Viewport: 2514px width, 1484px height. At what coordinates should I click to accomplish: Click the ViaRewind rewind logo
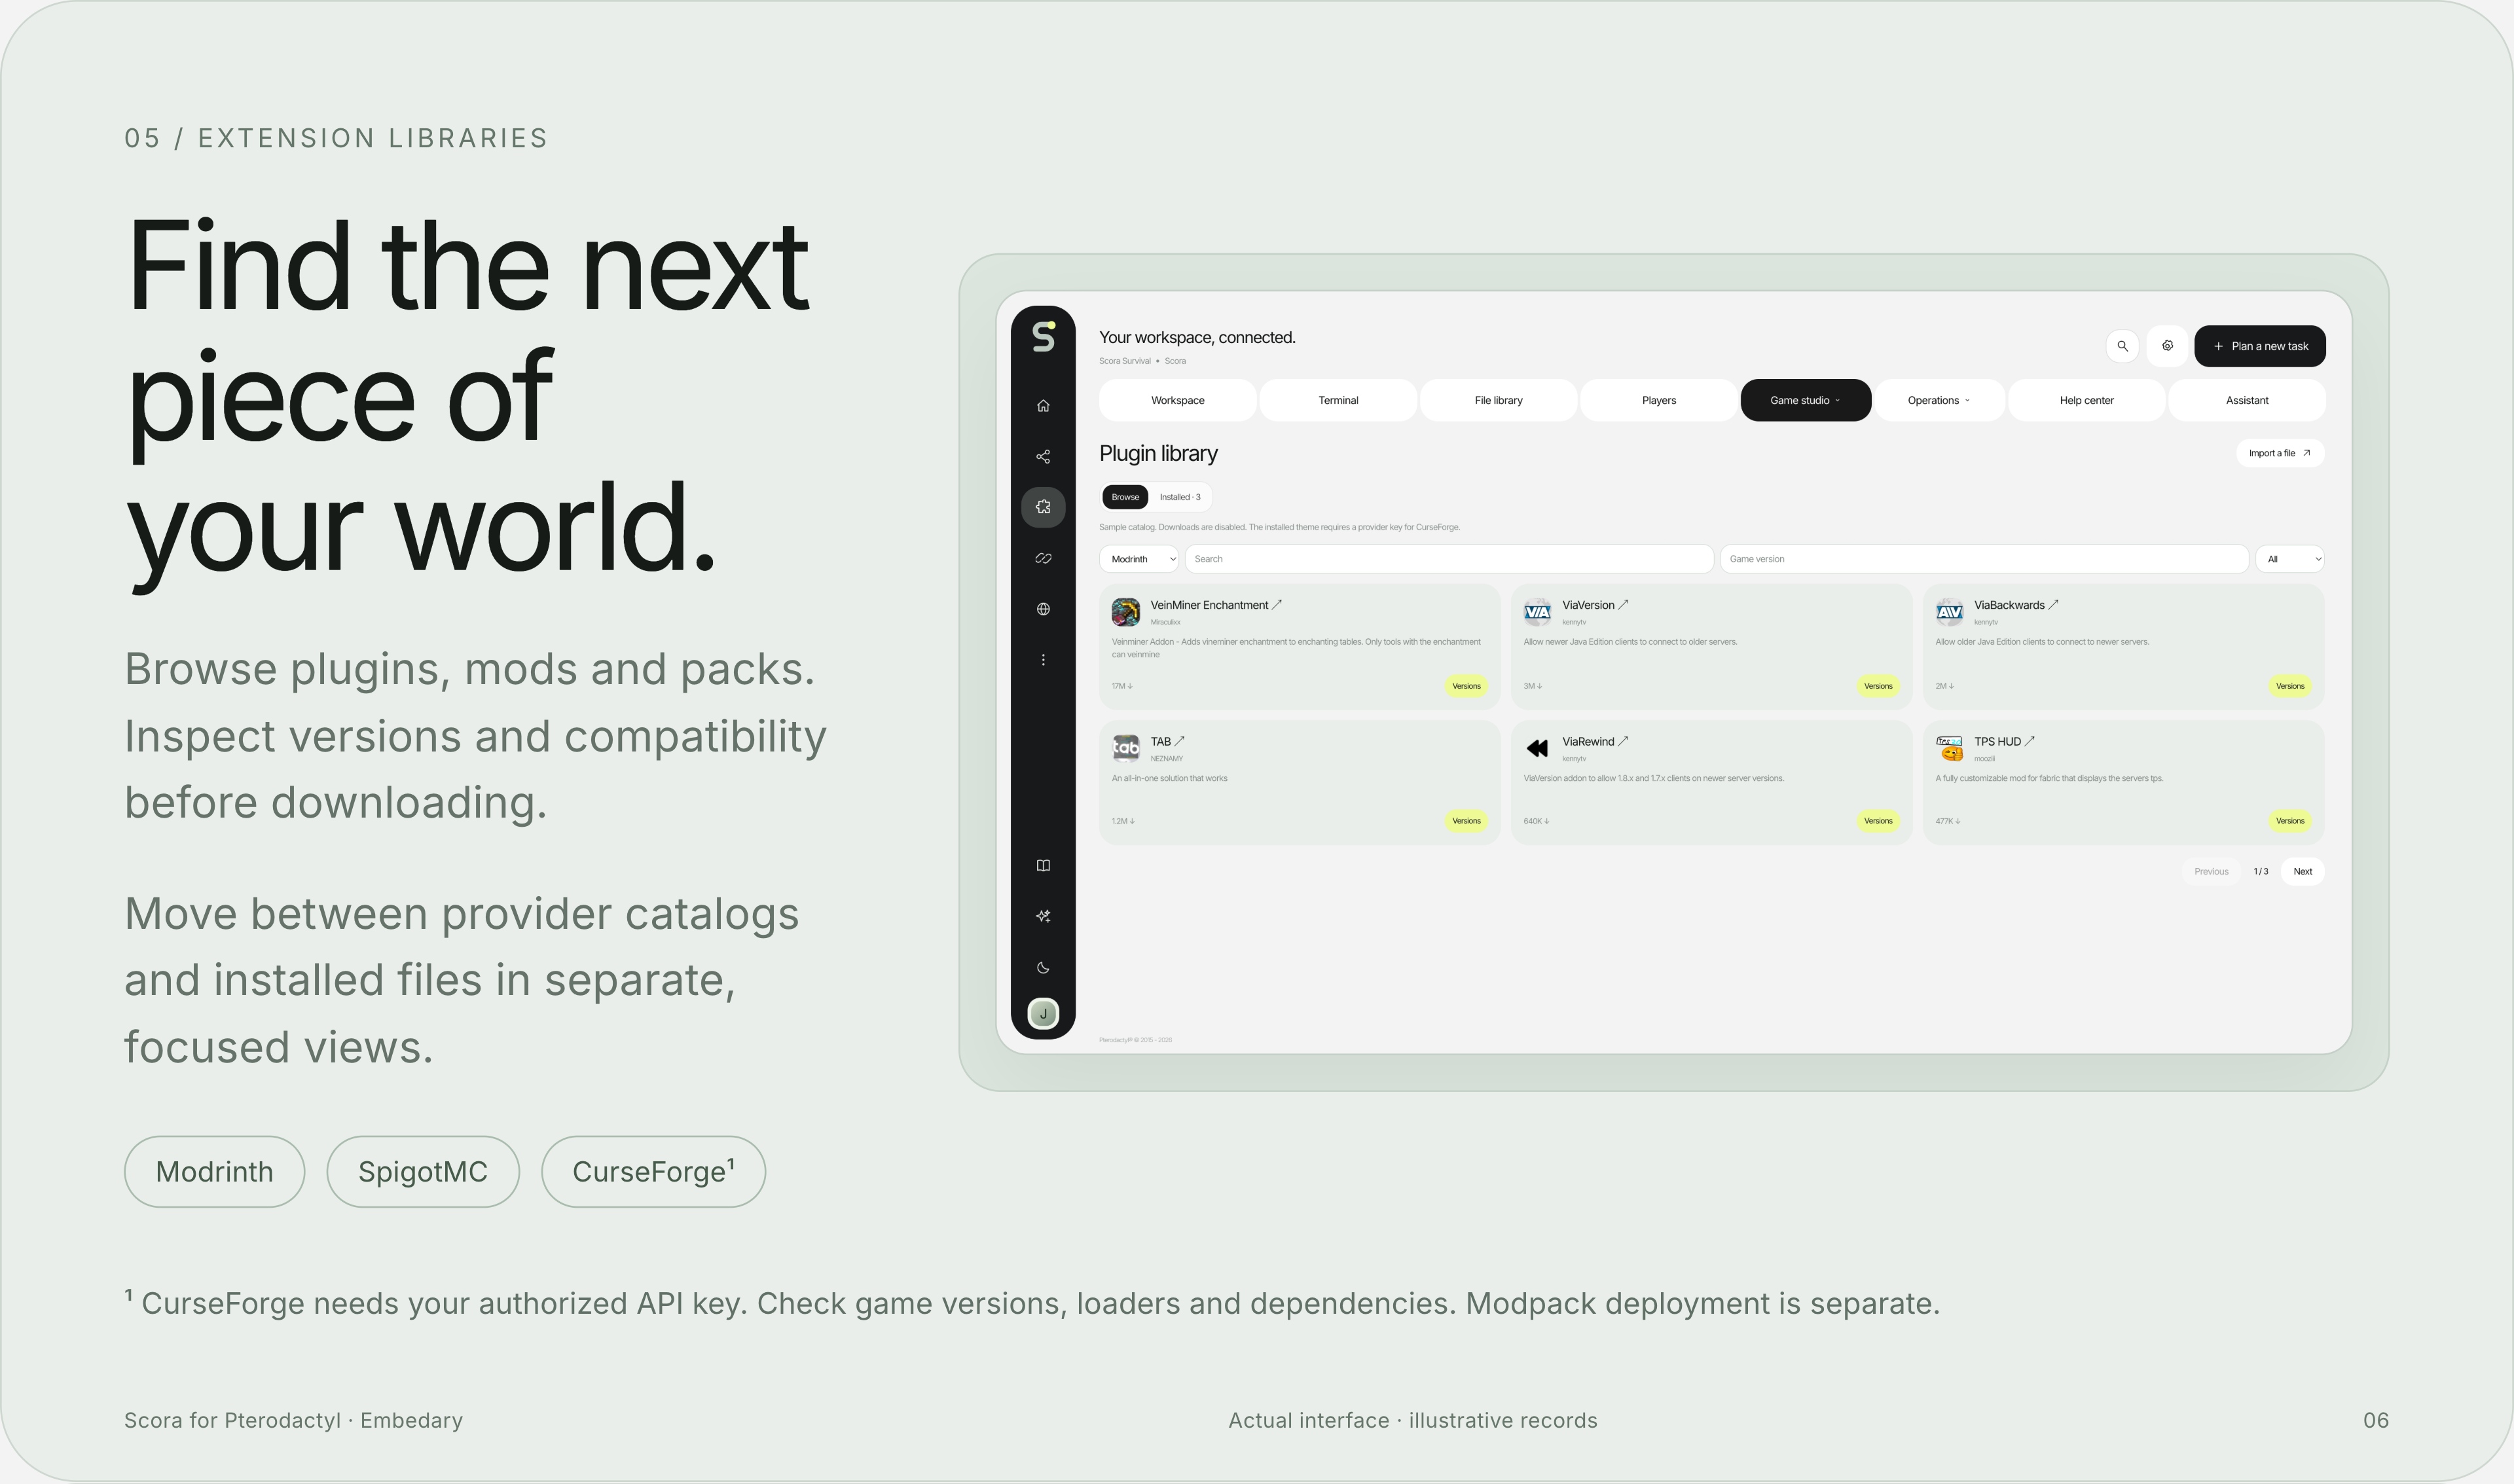(1537, 748)
